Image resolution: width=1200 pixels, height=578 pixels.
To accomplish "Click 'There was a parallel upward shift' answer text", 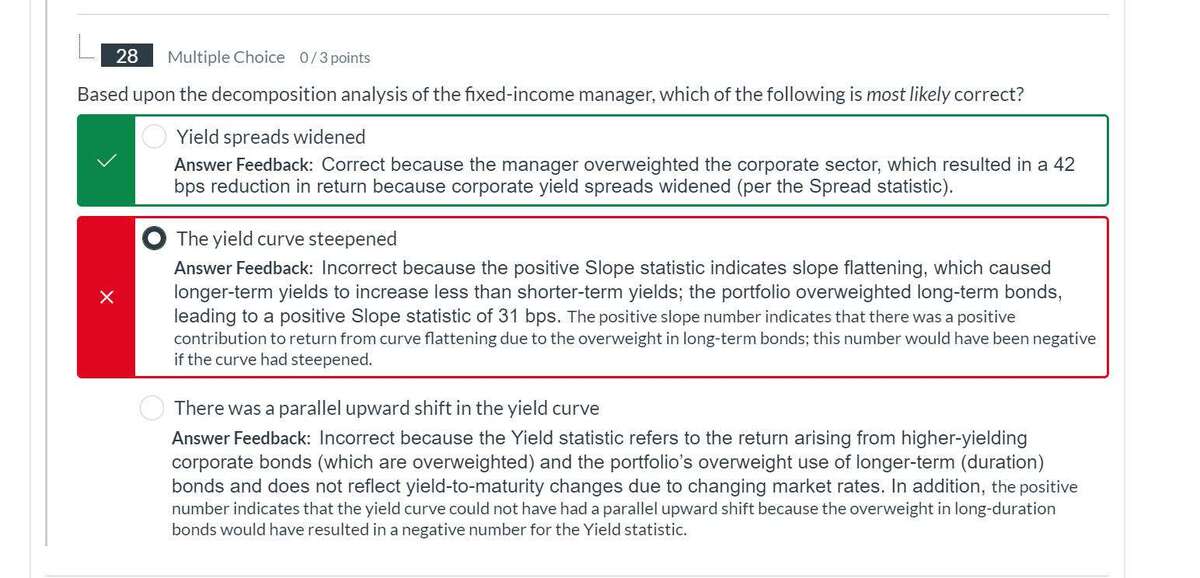I will tap(387, 408).
